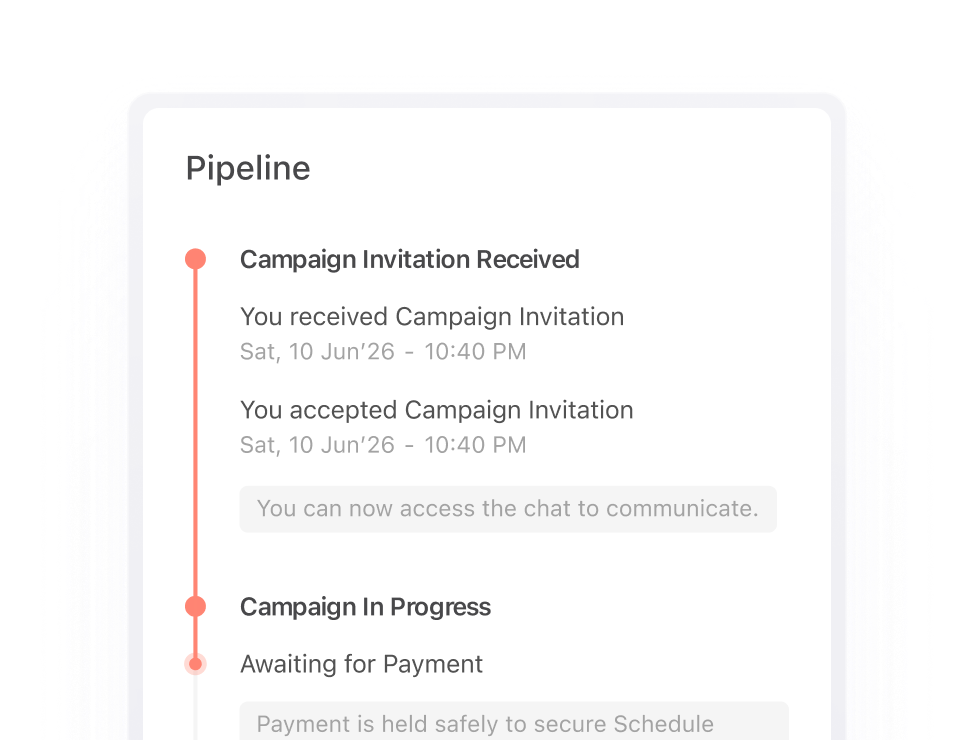This screenshot has width=974, height=740.
Task: Click the faded timeline segment below Awaiting
Action: pos(196,708)
